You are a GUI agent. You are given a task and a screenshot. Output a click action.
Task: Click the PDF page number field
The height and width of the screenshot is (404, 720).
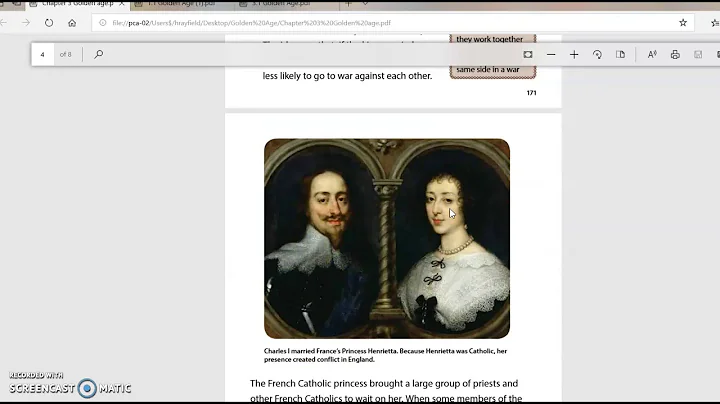pos(43,55)
